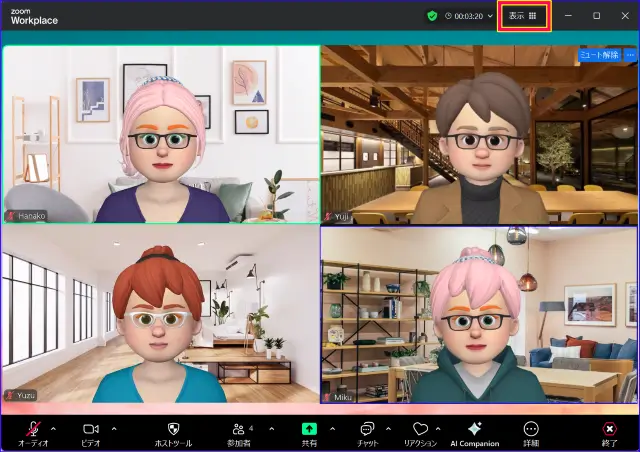Expand the arrow beside 参加者

coord(271,427)
